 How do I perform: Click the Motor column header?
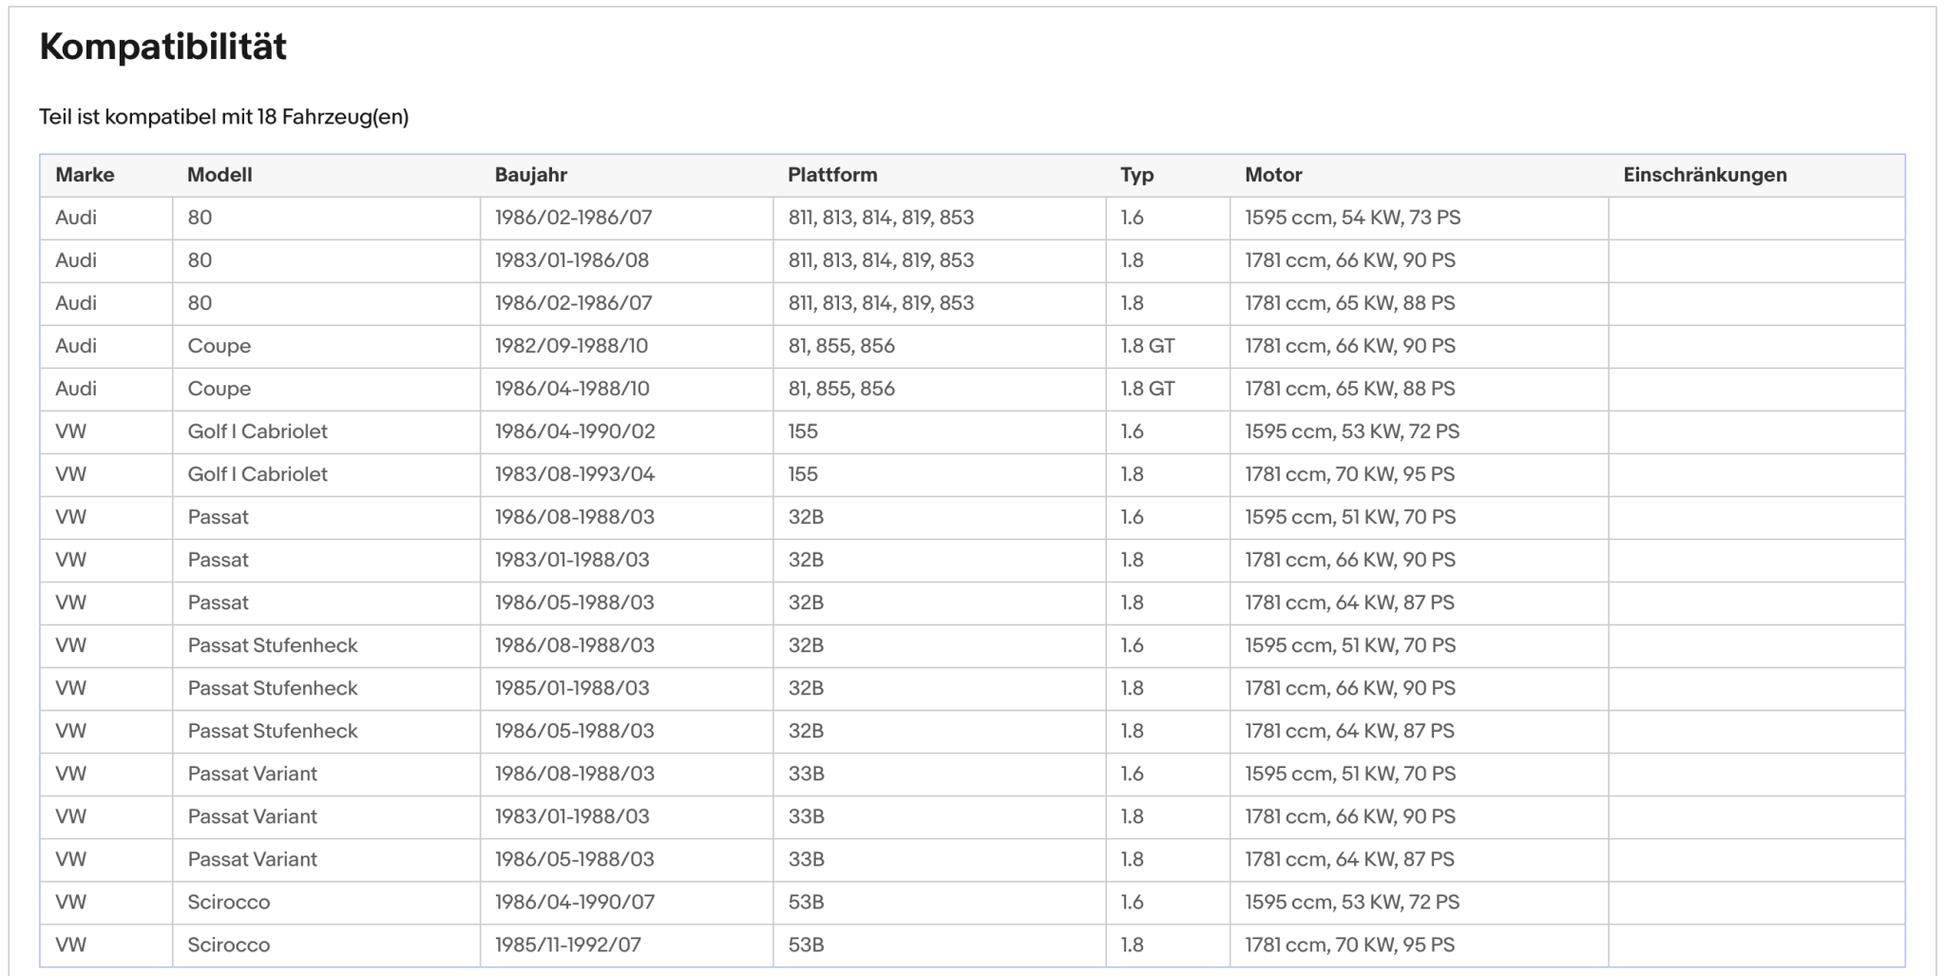point(1273,175)
